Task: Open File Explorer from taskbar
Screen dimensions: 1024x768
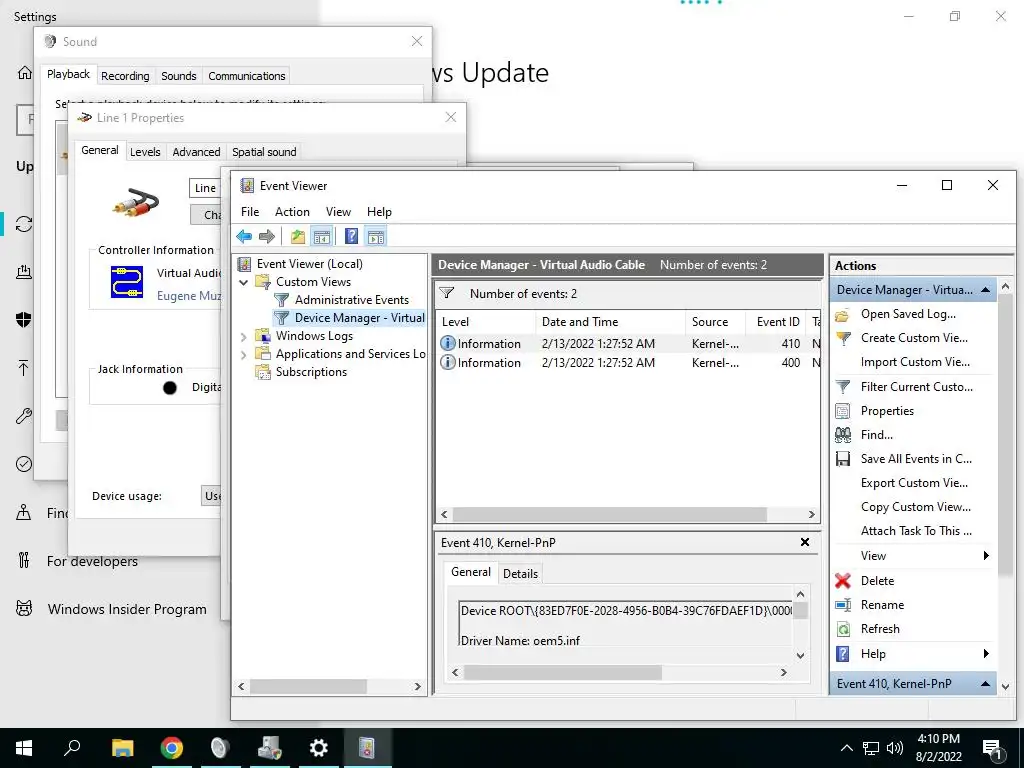Action: point(122,748)
